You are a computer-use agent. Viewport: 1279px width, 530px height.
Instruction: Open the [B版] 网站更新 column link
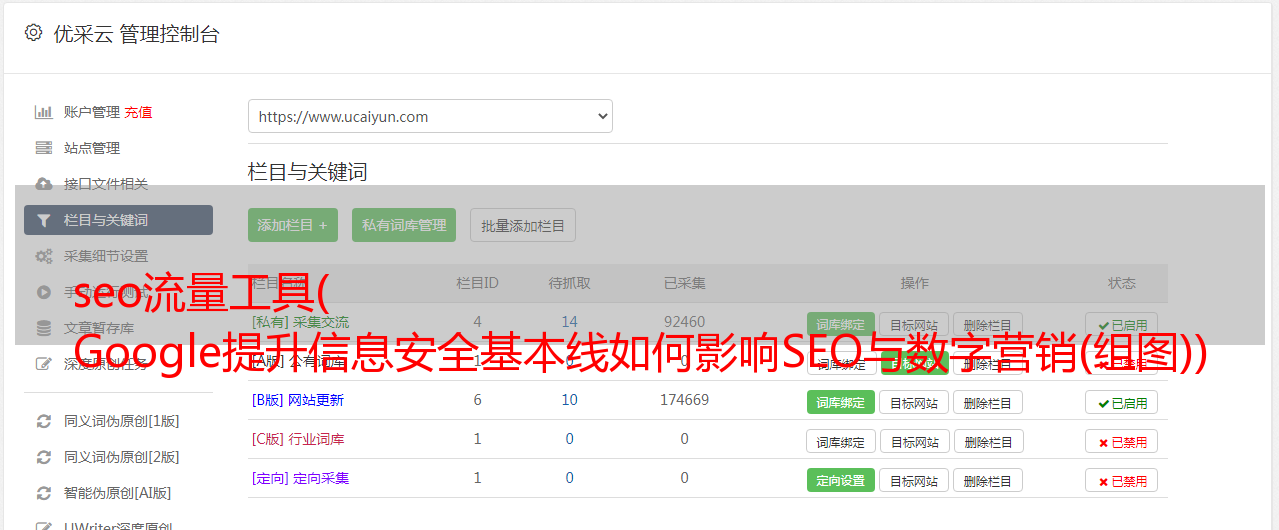coord(298,400)
